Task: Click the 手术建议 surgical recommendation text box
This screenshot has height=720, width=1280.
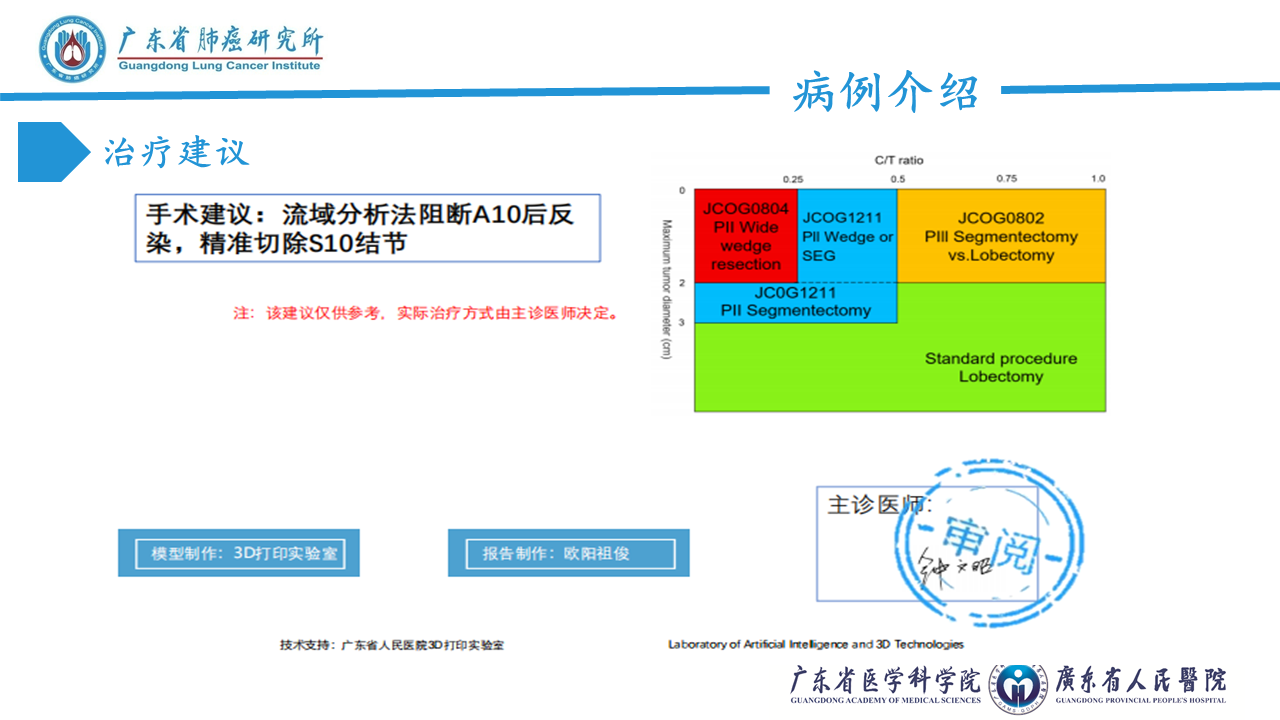Action: click(367, 228)
